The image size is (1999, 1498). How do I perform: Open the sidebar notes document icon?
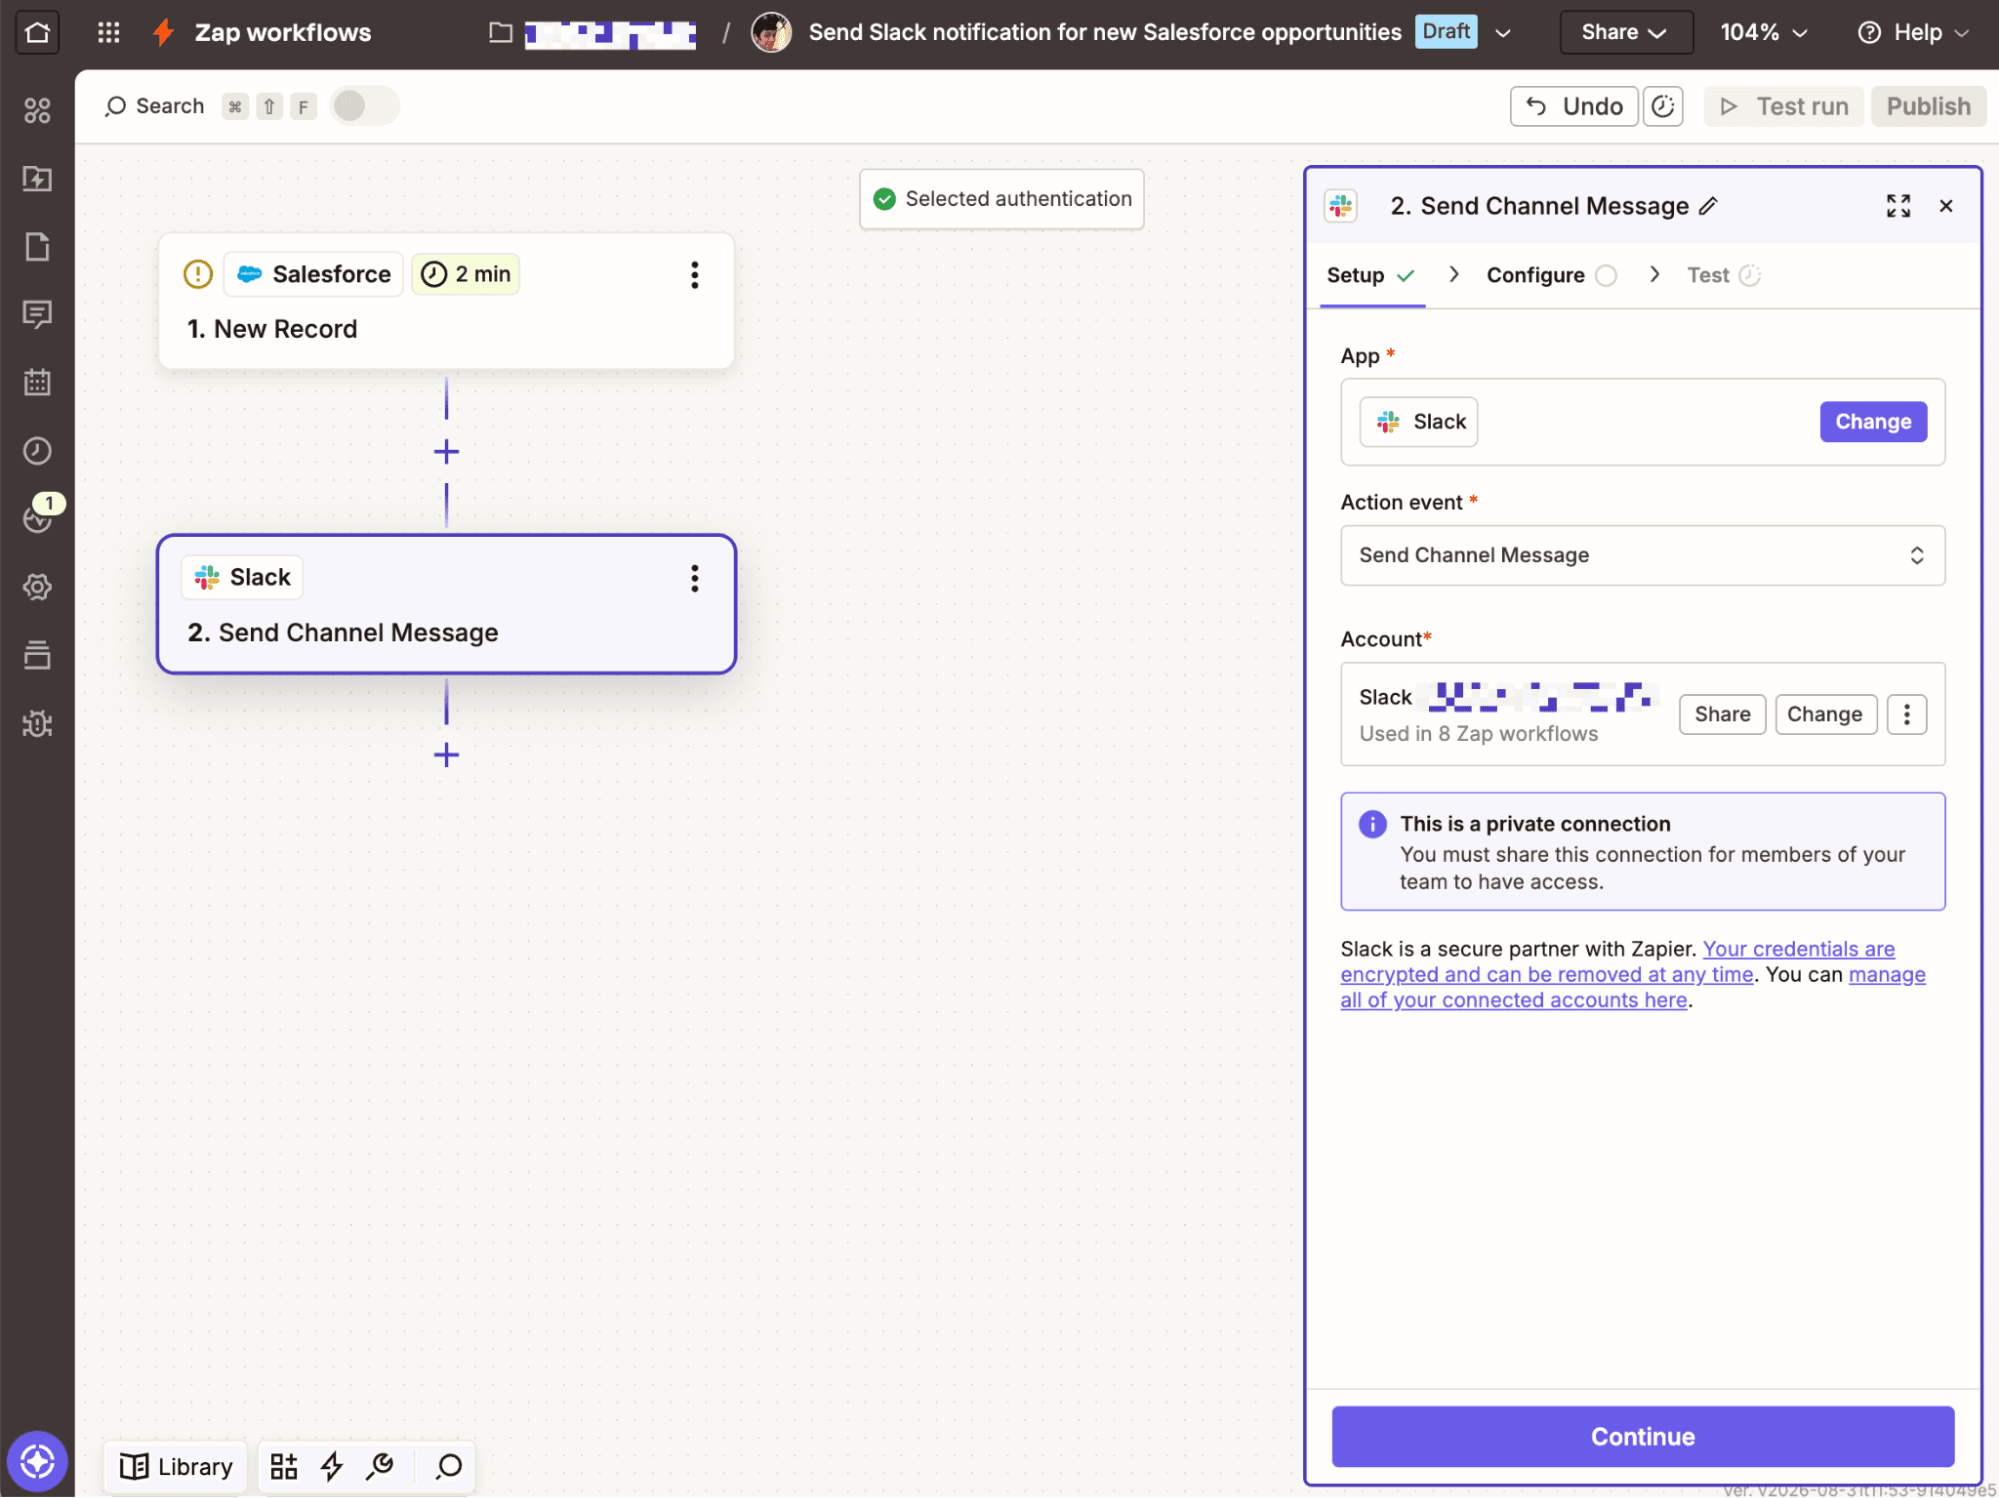(37, 246)
